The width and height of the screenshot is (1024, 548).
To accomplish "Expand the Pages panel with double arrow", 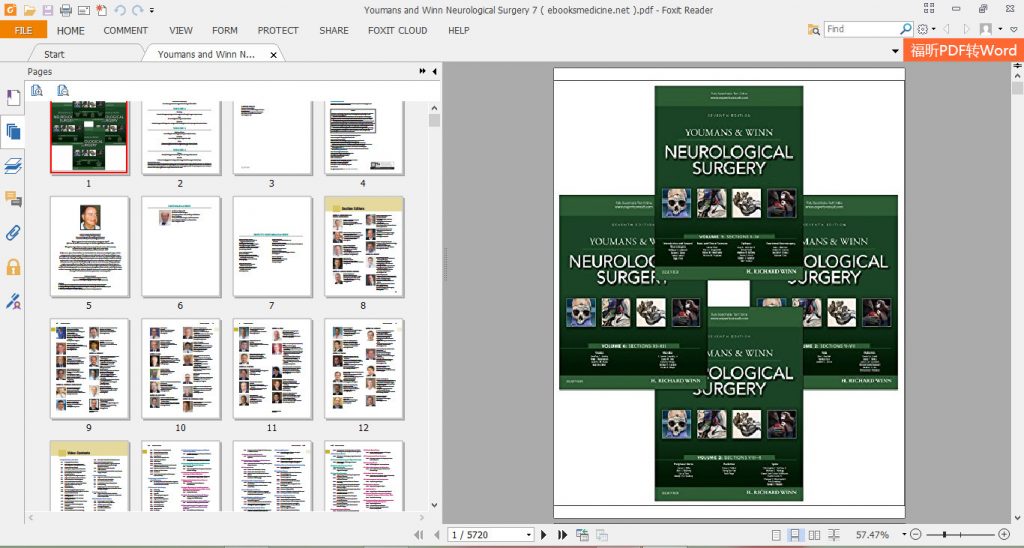I will [423, 71].
